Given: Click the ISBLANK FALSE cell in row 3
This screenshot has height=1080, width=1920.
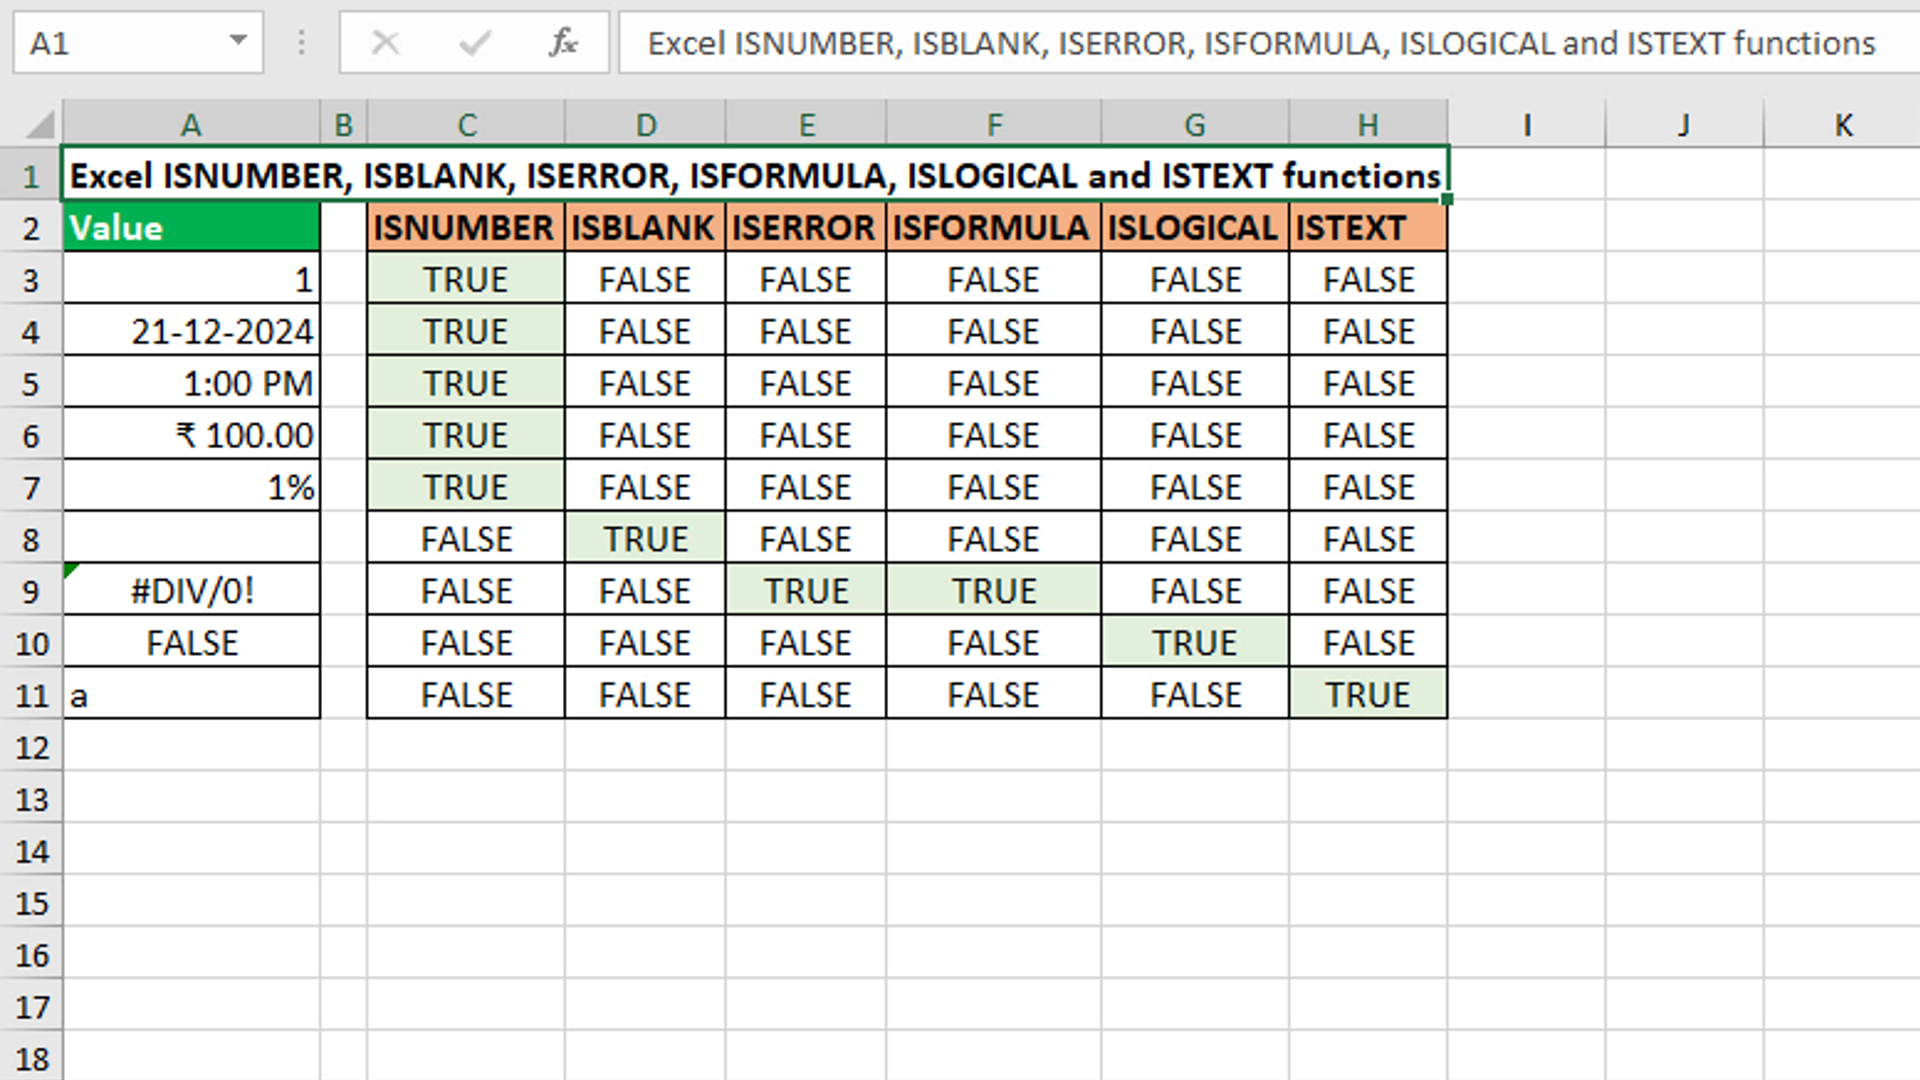Looking at the screenshot, I should (645, 279).
